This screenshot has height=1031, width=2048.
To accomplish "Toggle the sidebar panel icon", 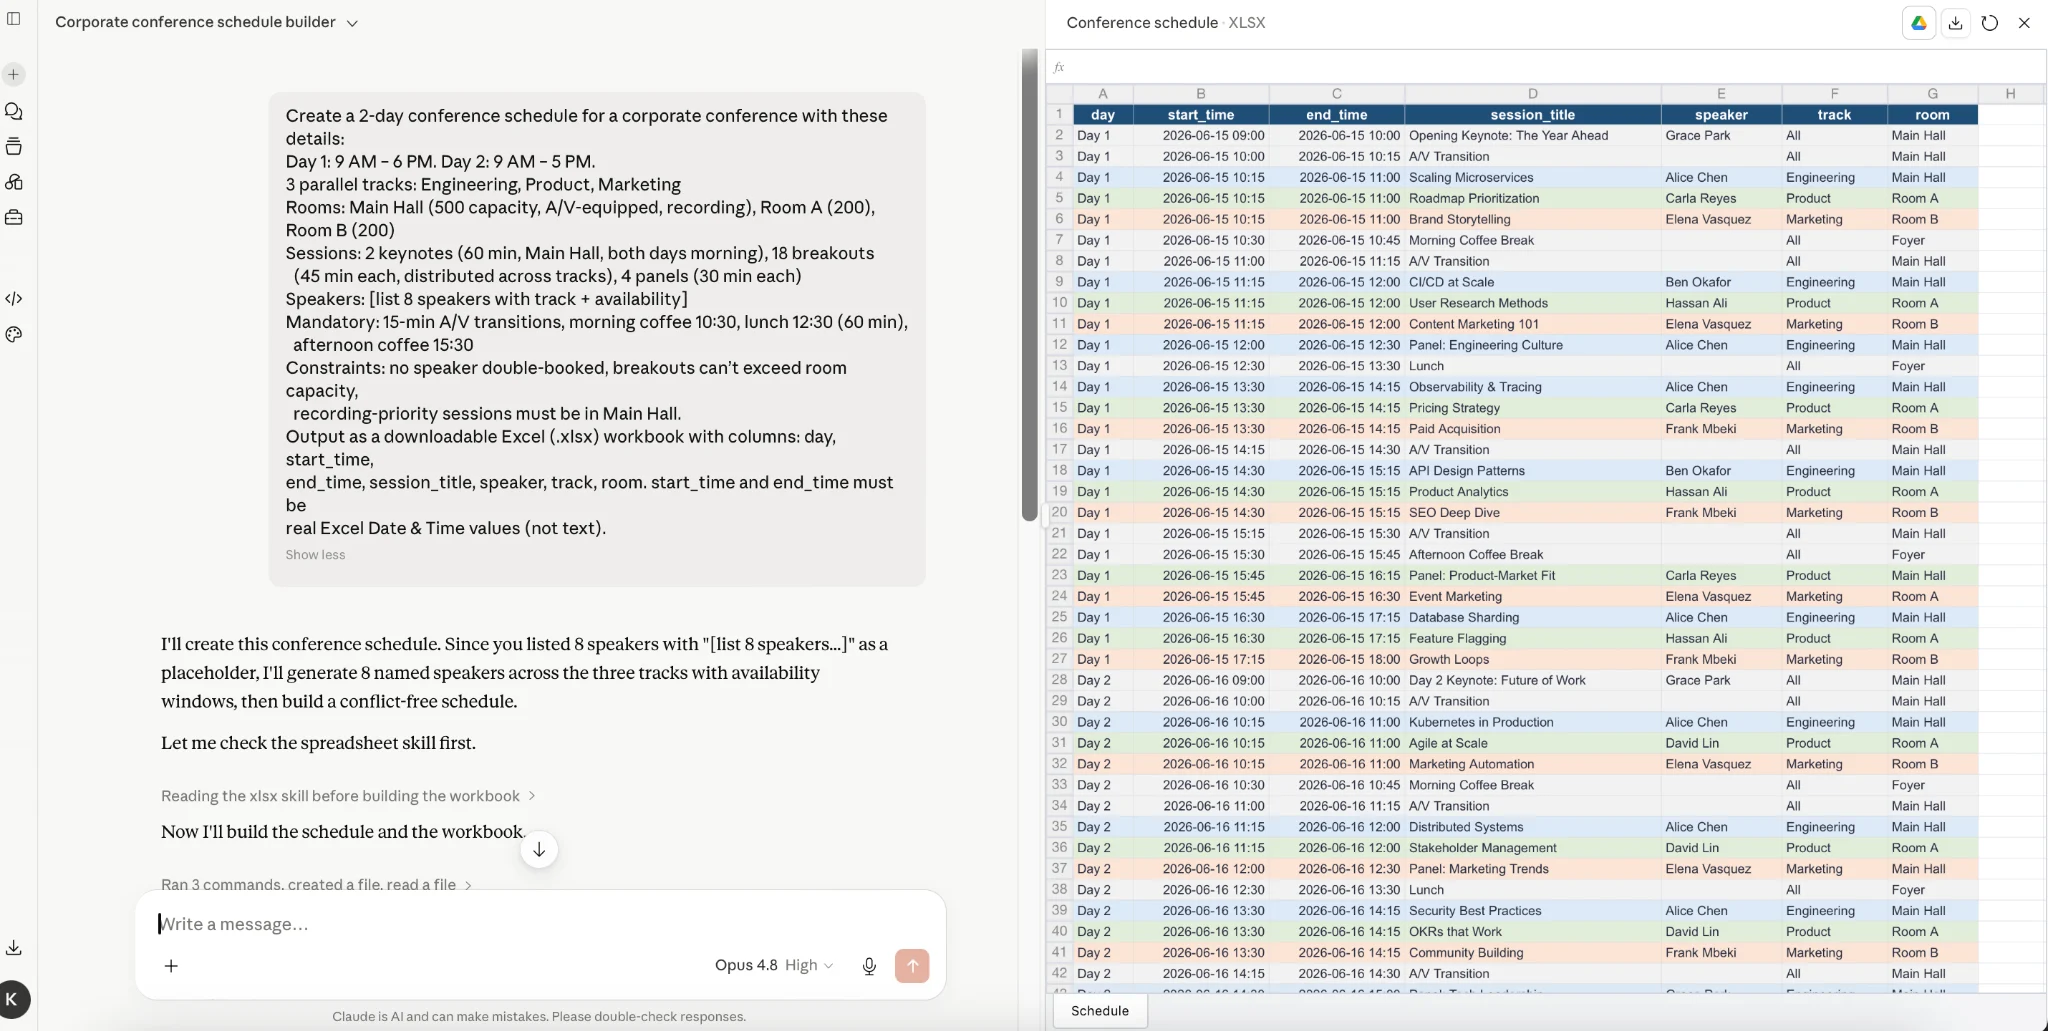I will 14,18.
